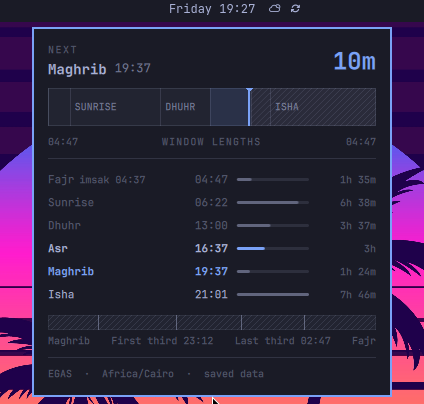Click the Maghrib row label in list
The image size is (424, 404).
71,271
